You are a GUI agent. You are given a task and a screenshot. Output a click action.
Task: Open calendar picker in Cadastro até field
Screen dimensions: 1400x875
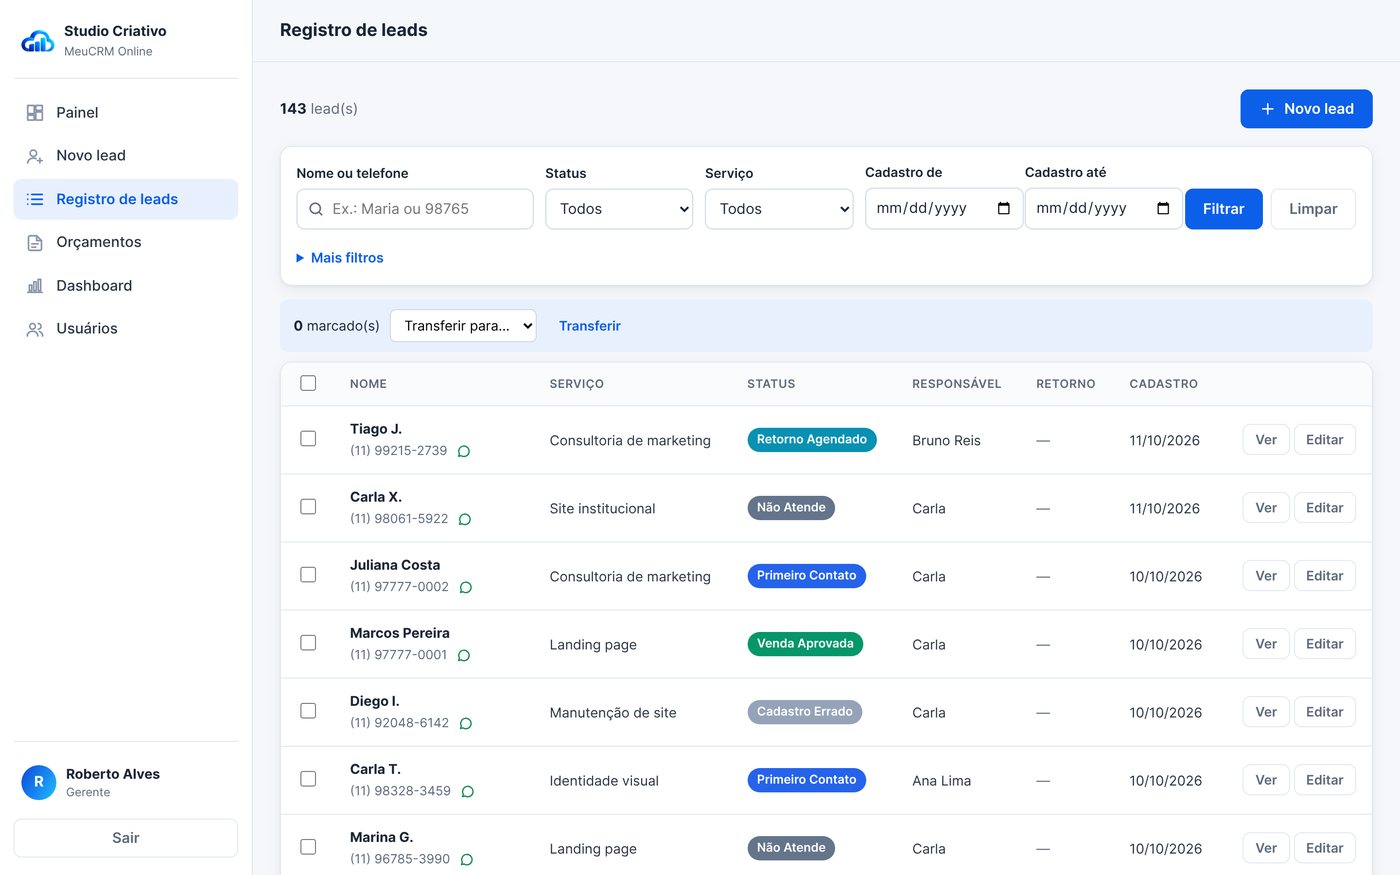click(1163, 209)
